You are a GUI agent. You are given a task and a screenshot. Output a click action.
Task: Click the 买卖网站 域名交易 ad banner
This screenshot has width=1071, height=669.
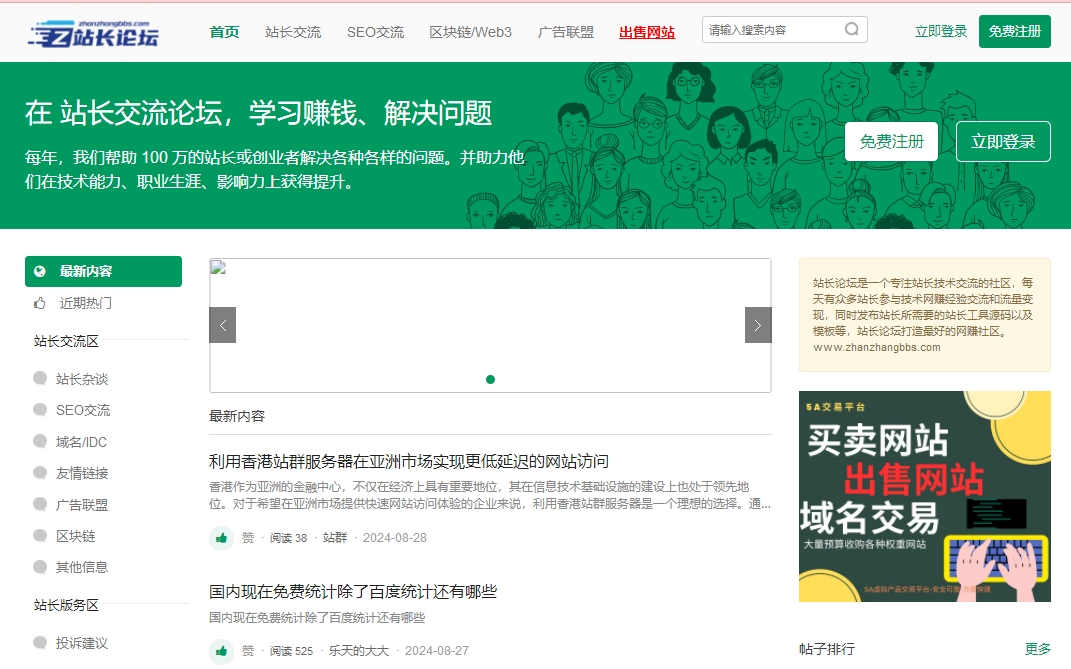pos(925,496)
